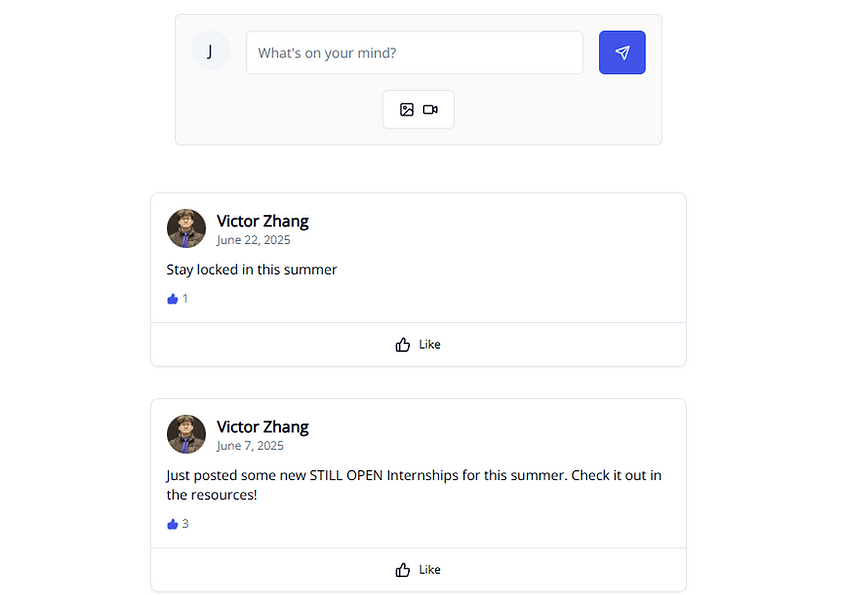View the 1 like count on first post
Viewport: 849px width, 595px height.
(x=178, y=298)
